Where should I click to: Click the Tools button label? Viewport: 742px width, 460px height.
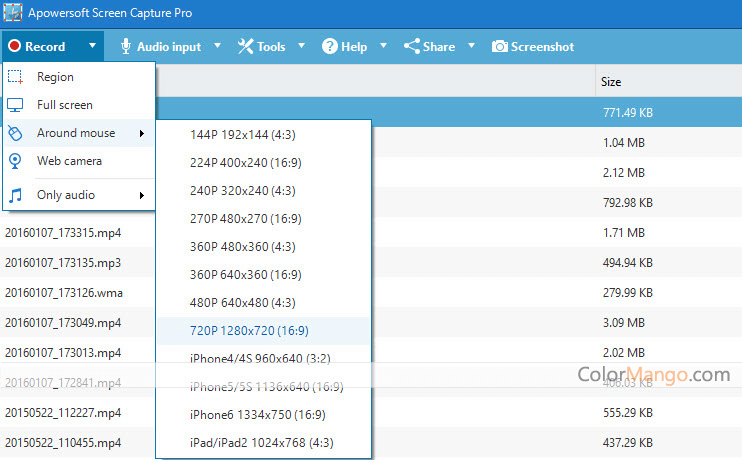click(271, 47)
